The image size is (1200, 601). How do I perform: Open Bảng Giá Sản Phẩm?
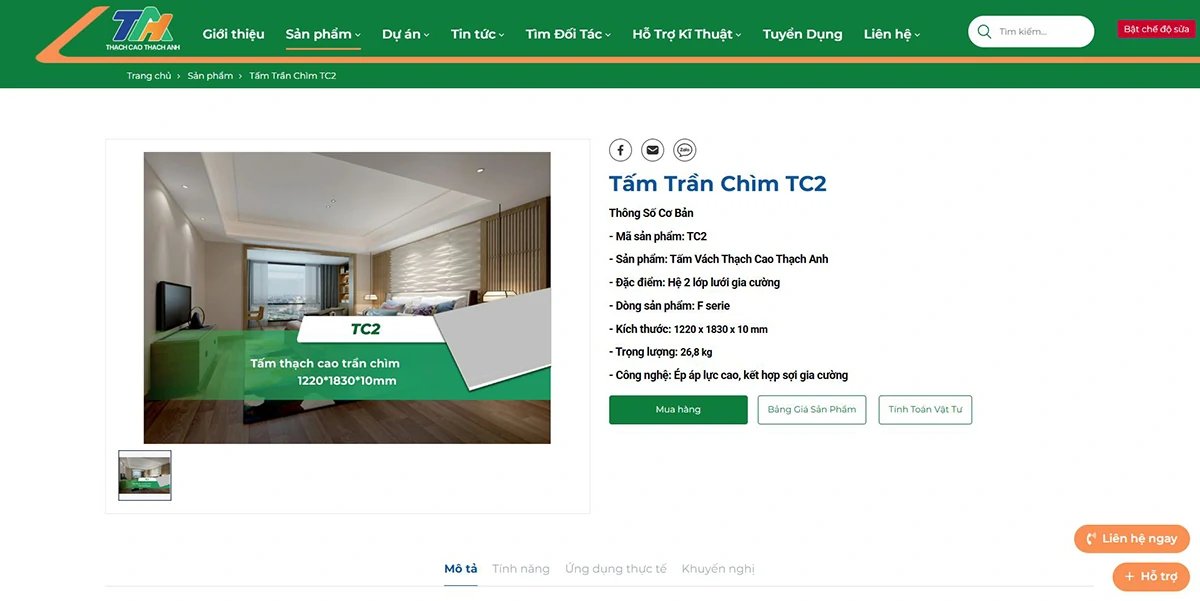click(x=812, y=410)
